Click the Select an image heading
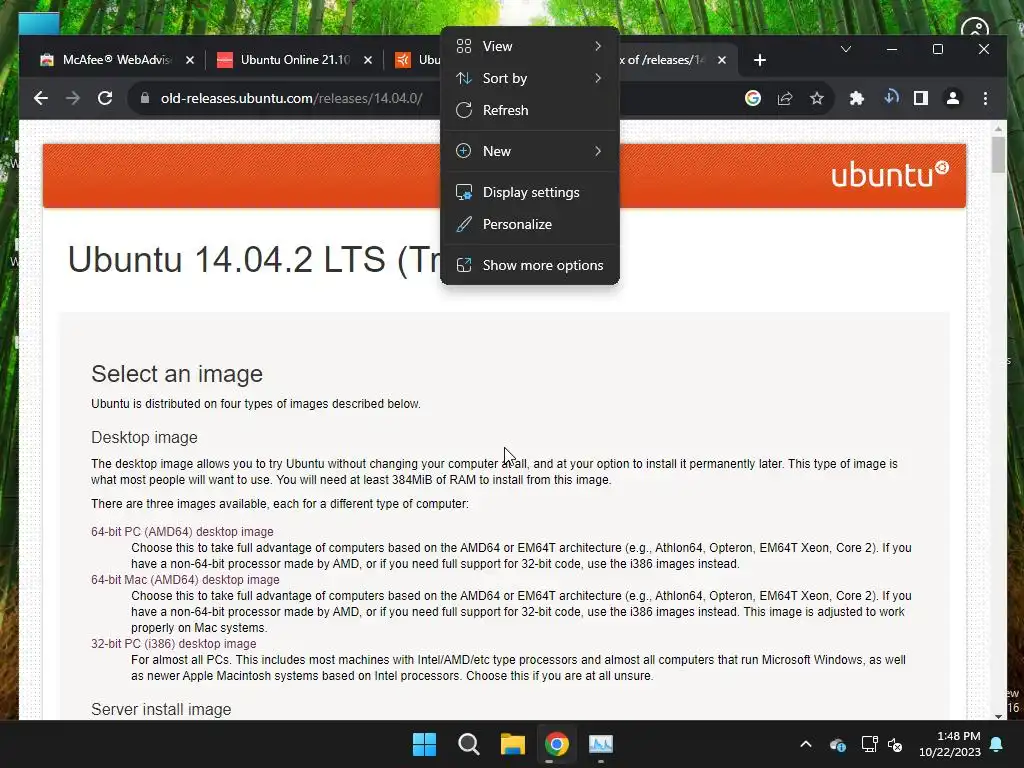Image resolution: width=1024 pixels, height=768 pixels. [x=177, y=374]
